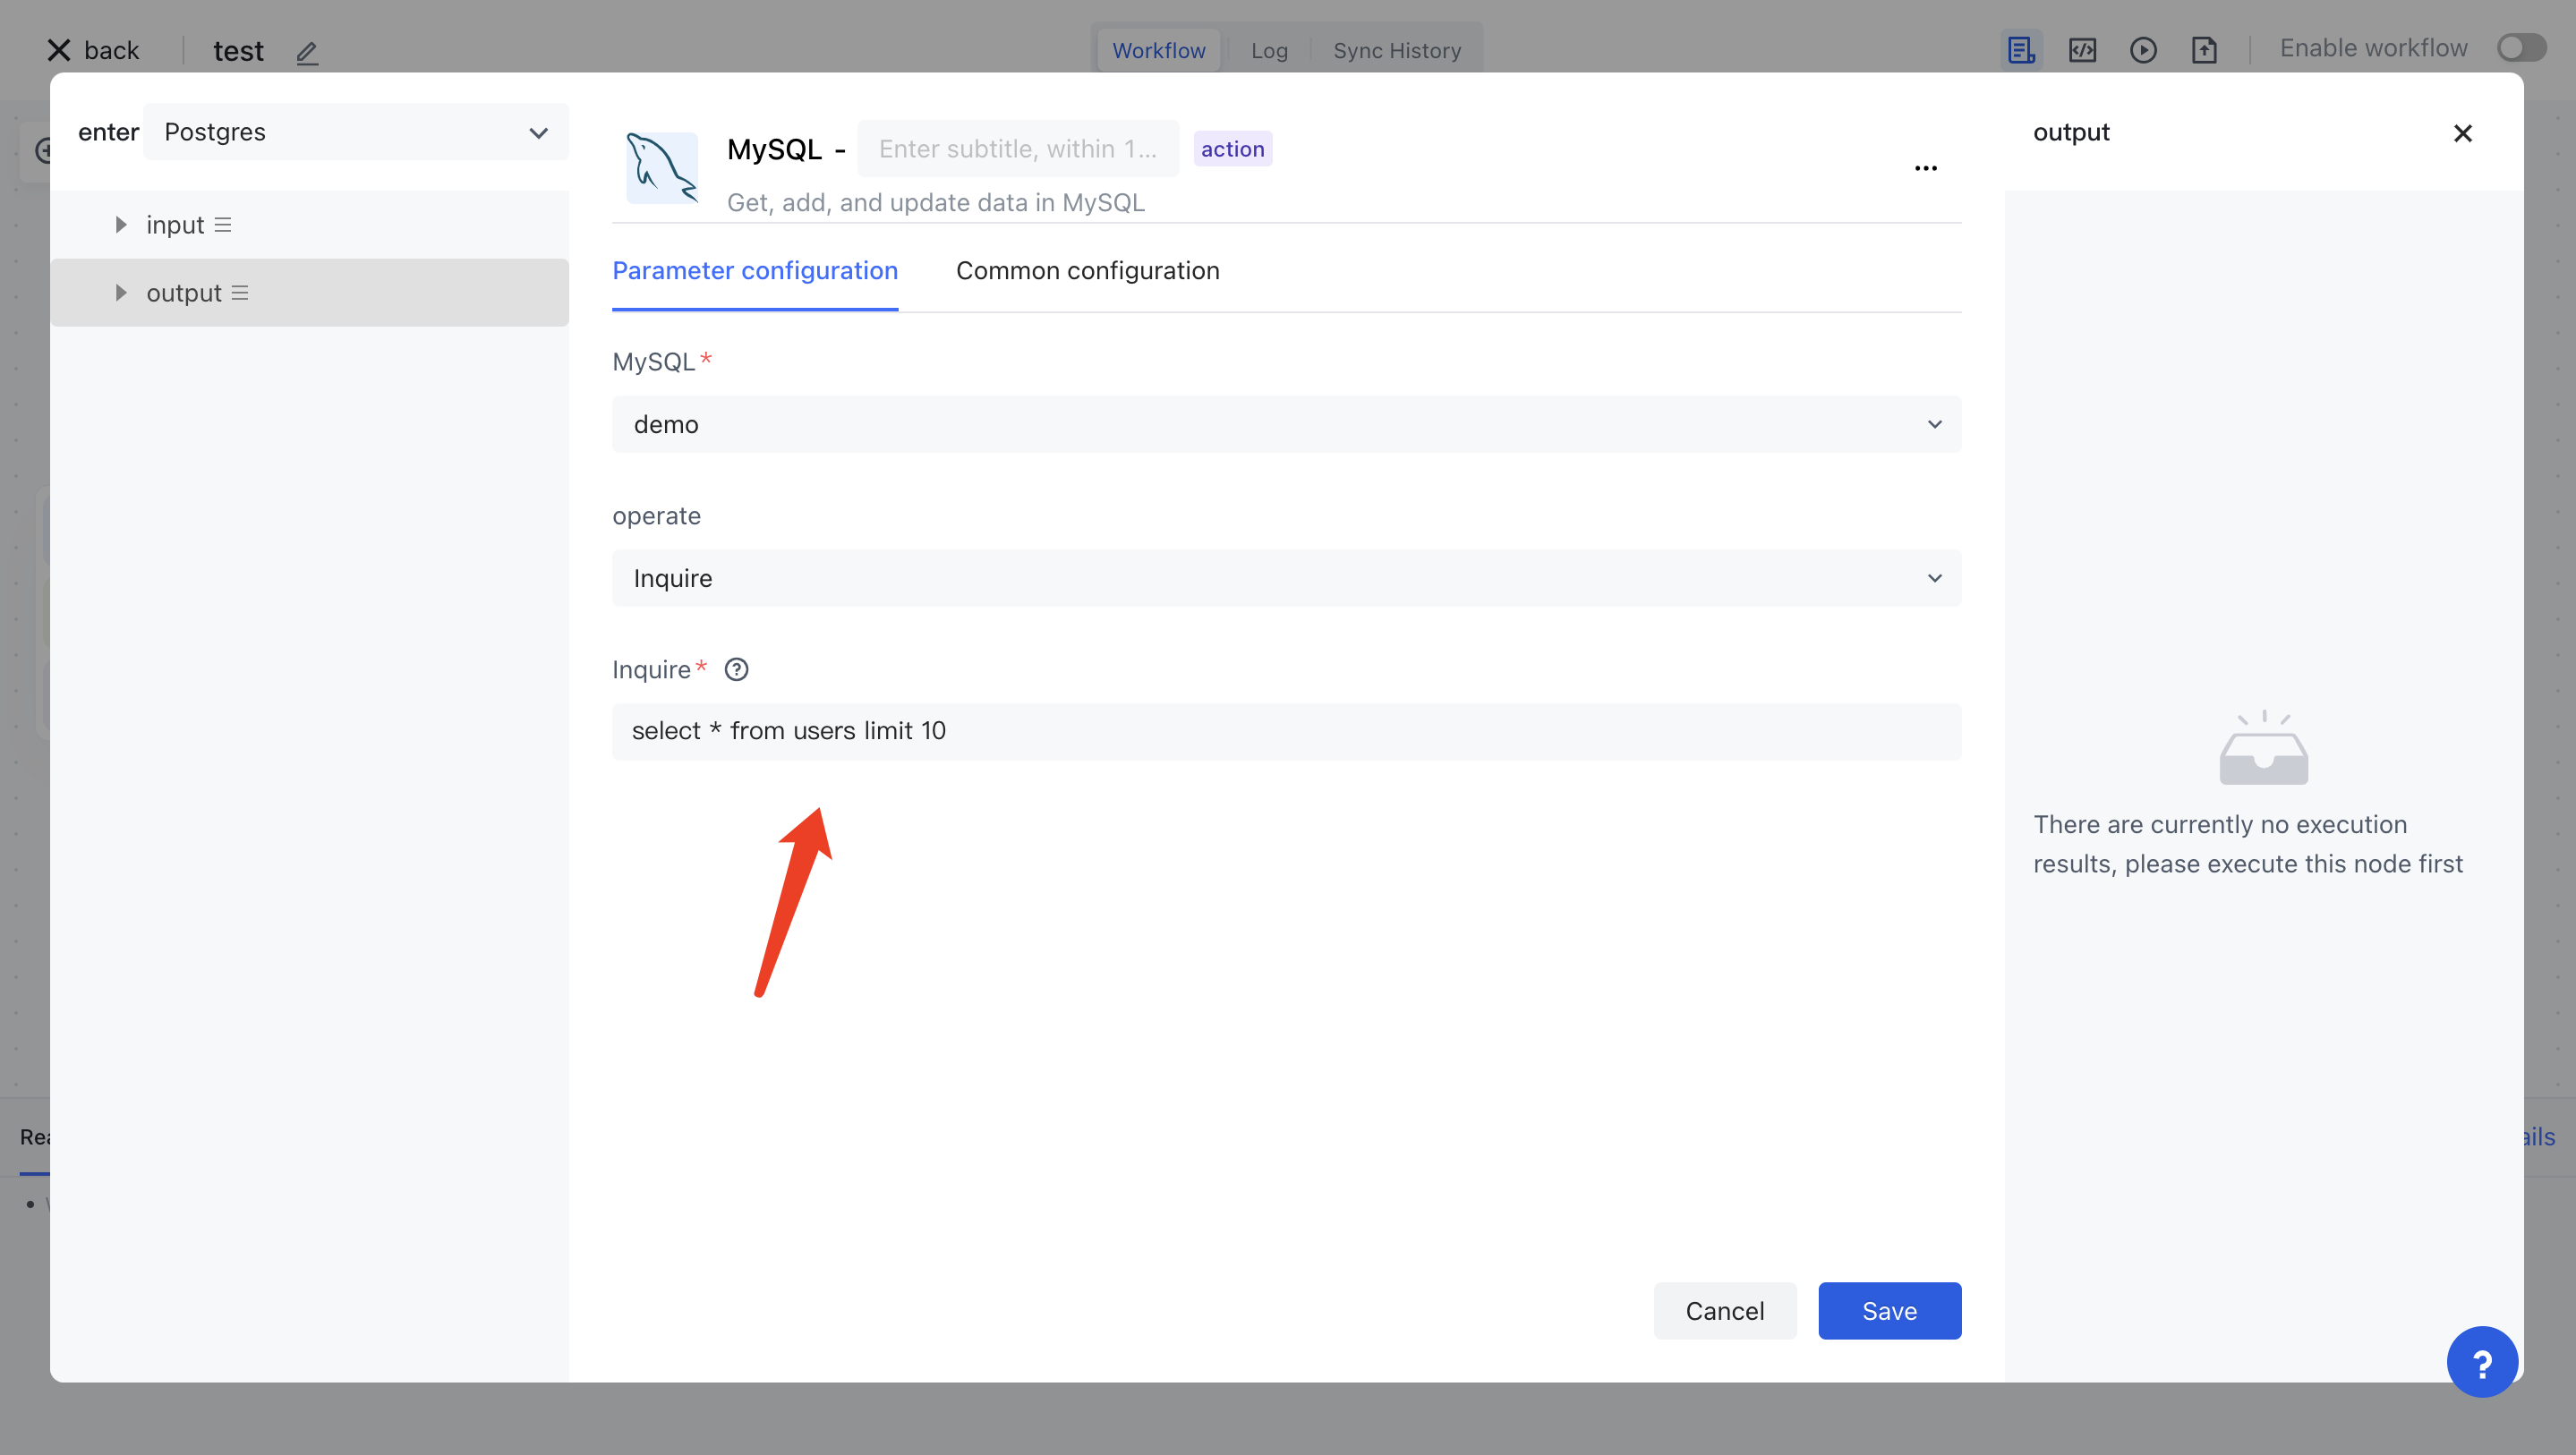
Task: Switch to the Sync History tab
Action: (x=1396, y=50)
